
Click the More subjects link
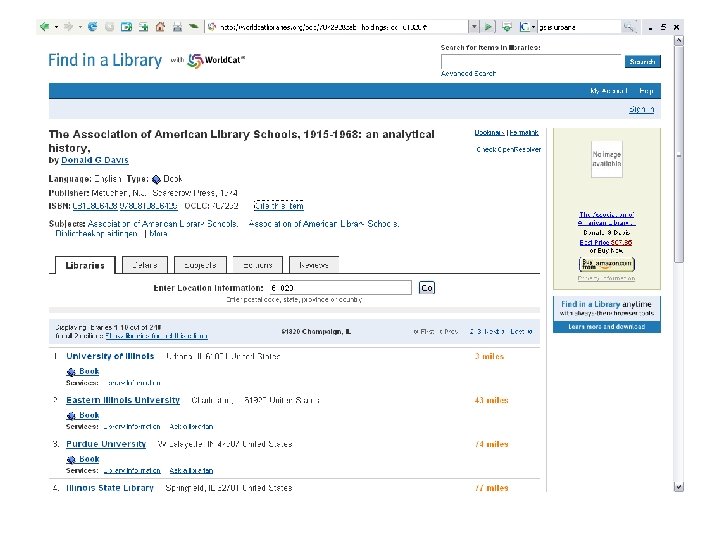(158, 234)
